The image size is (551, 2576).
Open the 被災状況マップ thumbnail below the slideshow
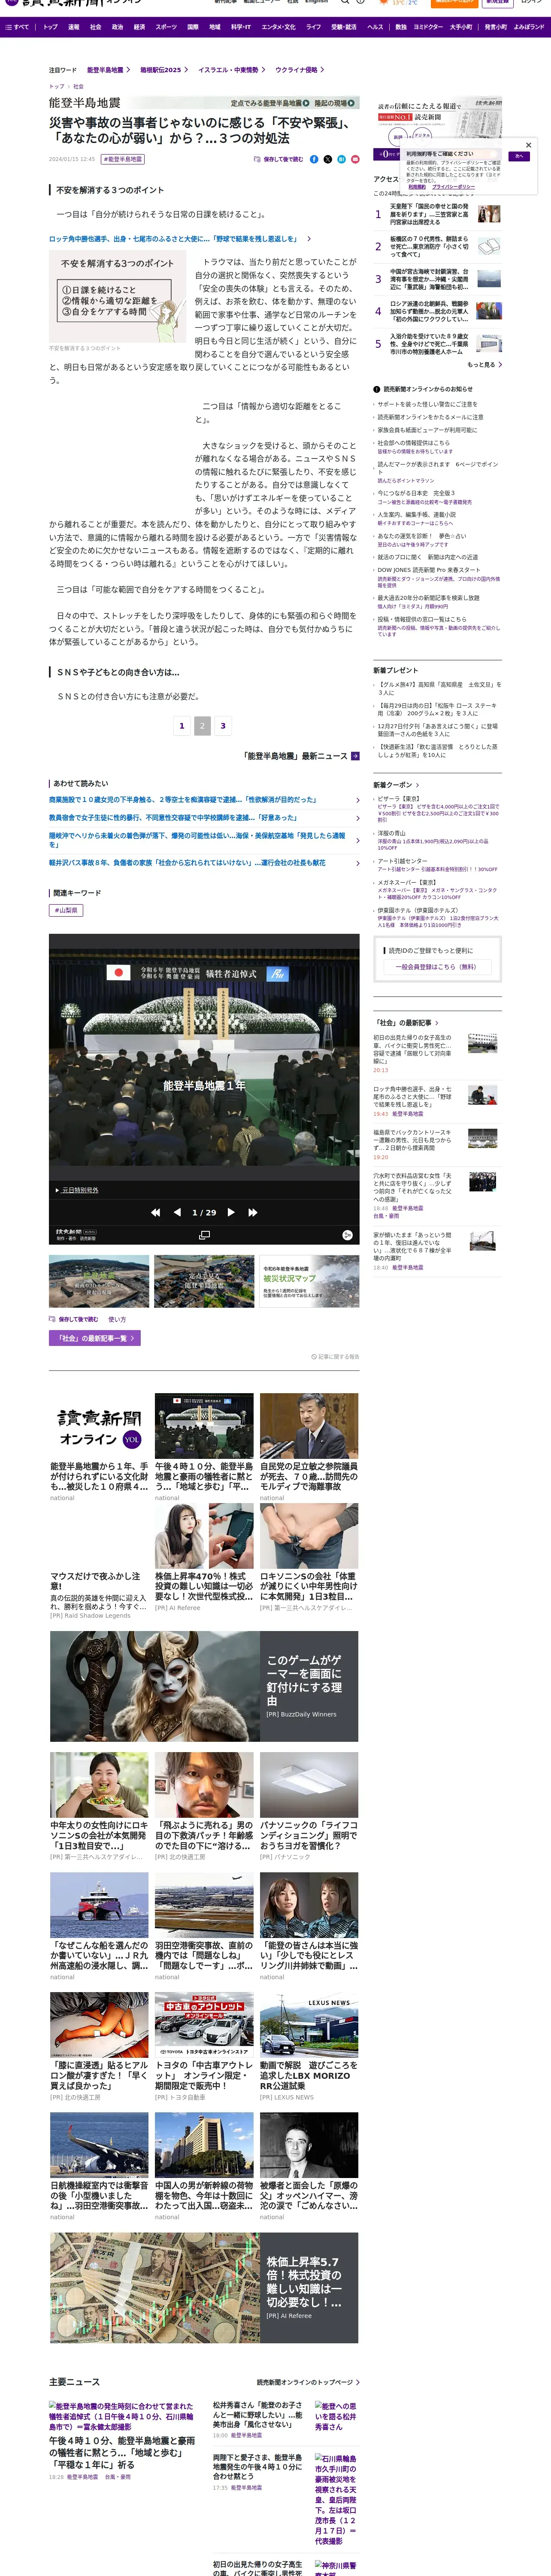tap(309, 1282)
